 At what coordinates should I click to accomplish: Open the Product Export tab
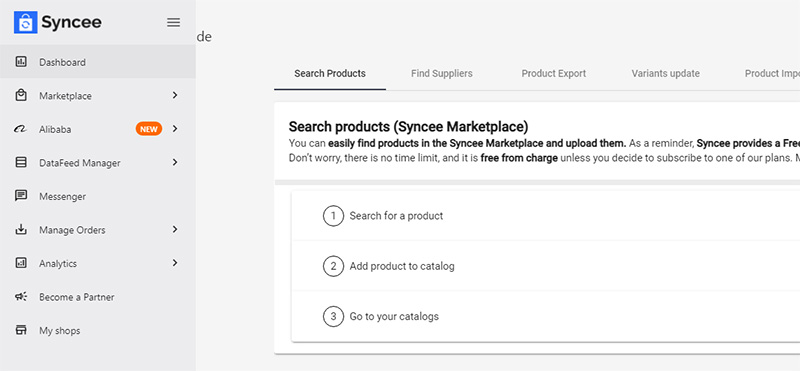click(554, 73)
